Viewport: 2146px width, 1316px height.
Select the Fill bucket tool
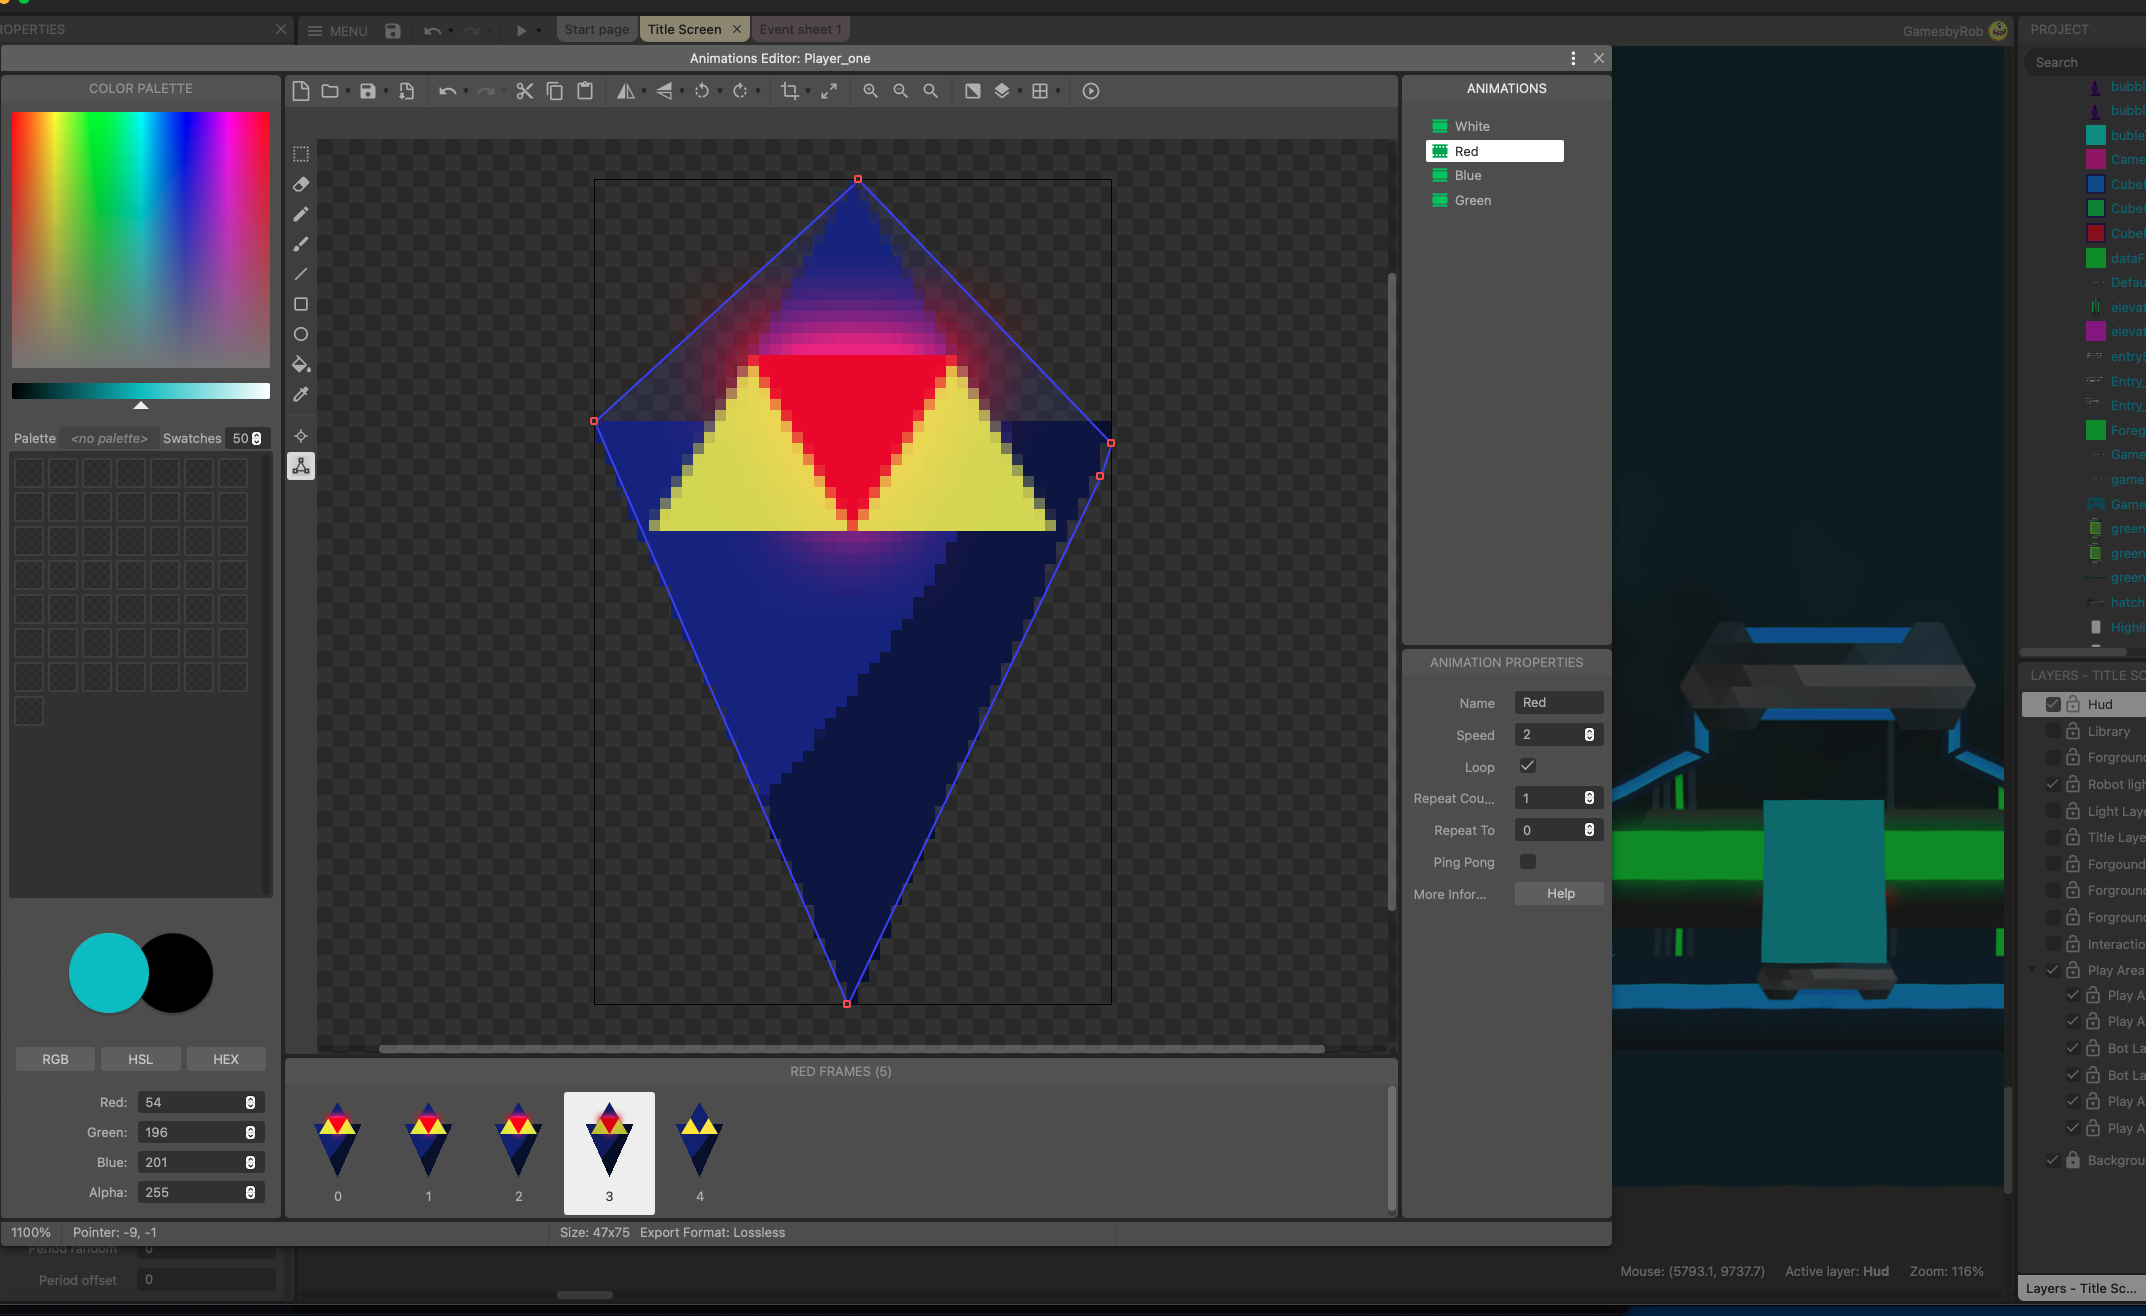301,364
